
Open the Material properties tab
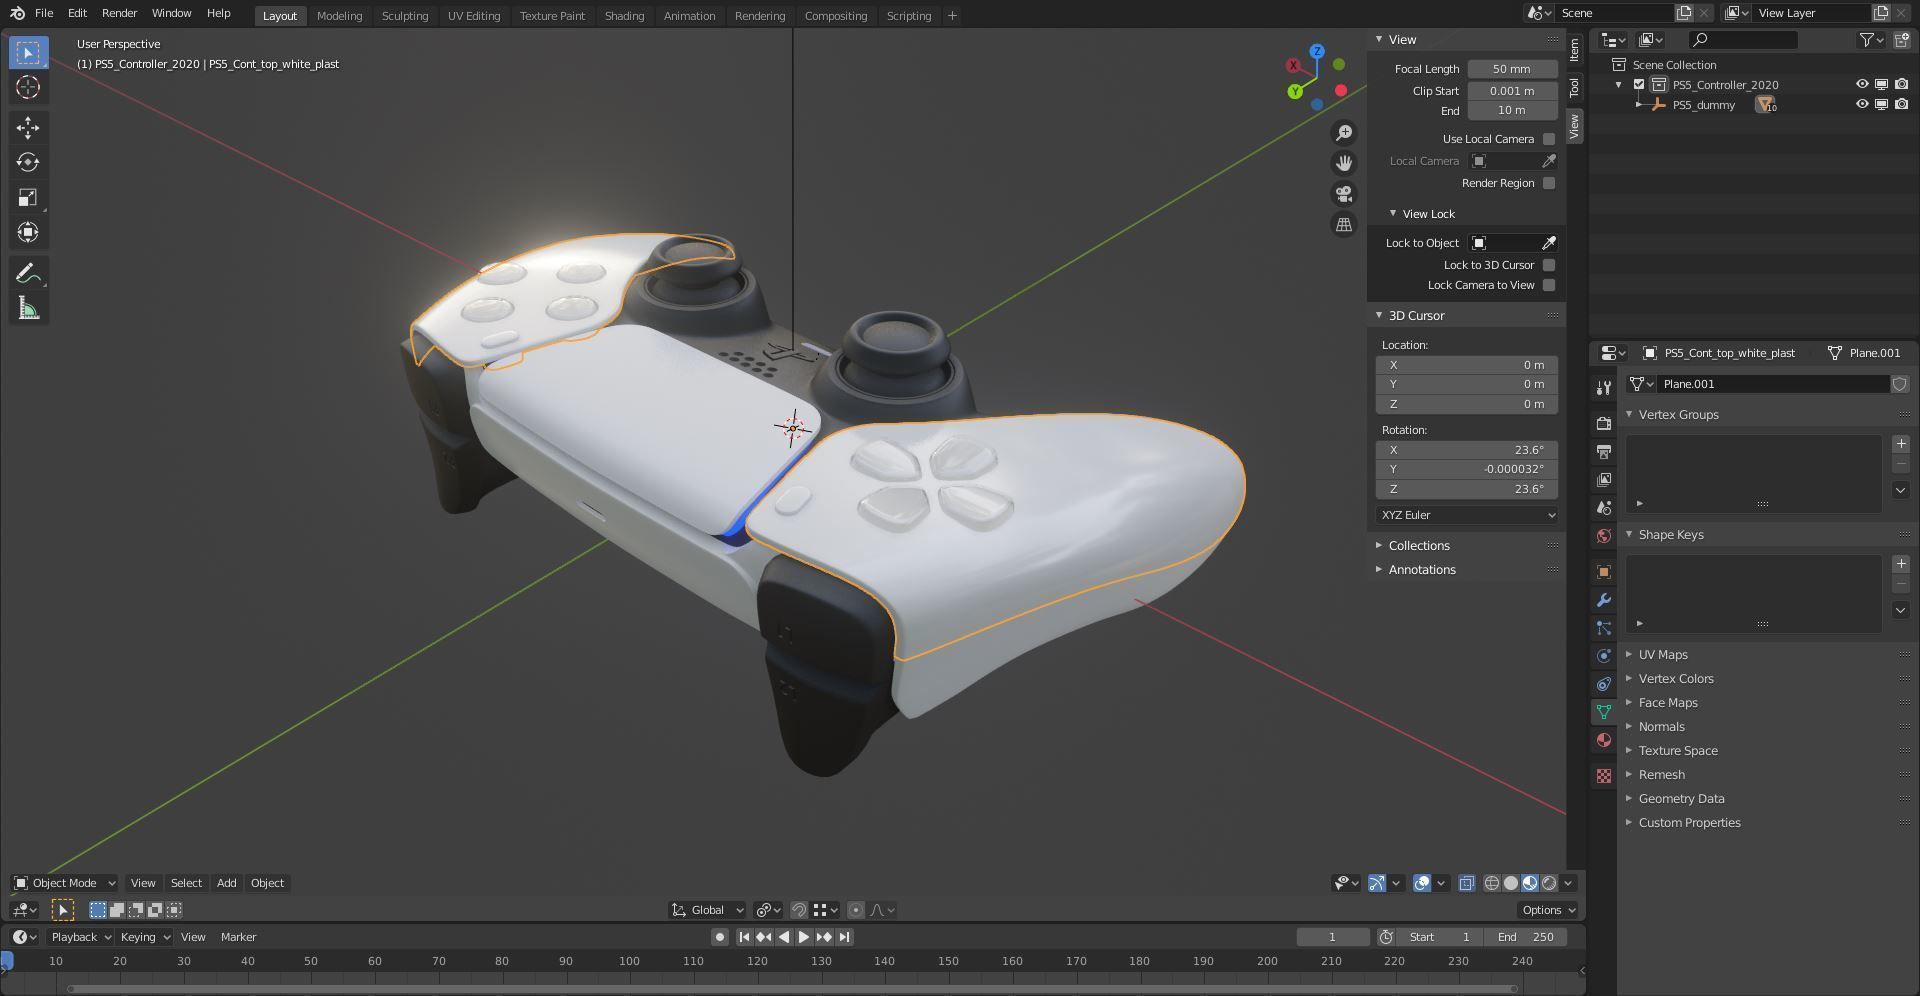[1604, 740]
